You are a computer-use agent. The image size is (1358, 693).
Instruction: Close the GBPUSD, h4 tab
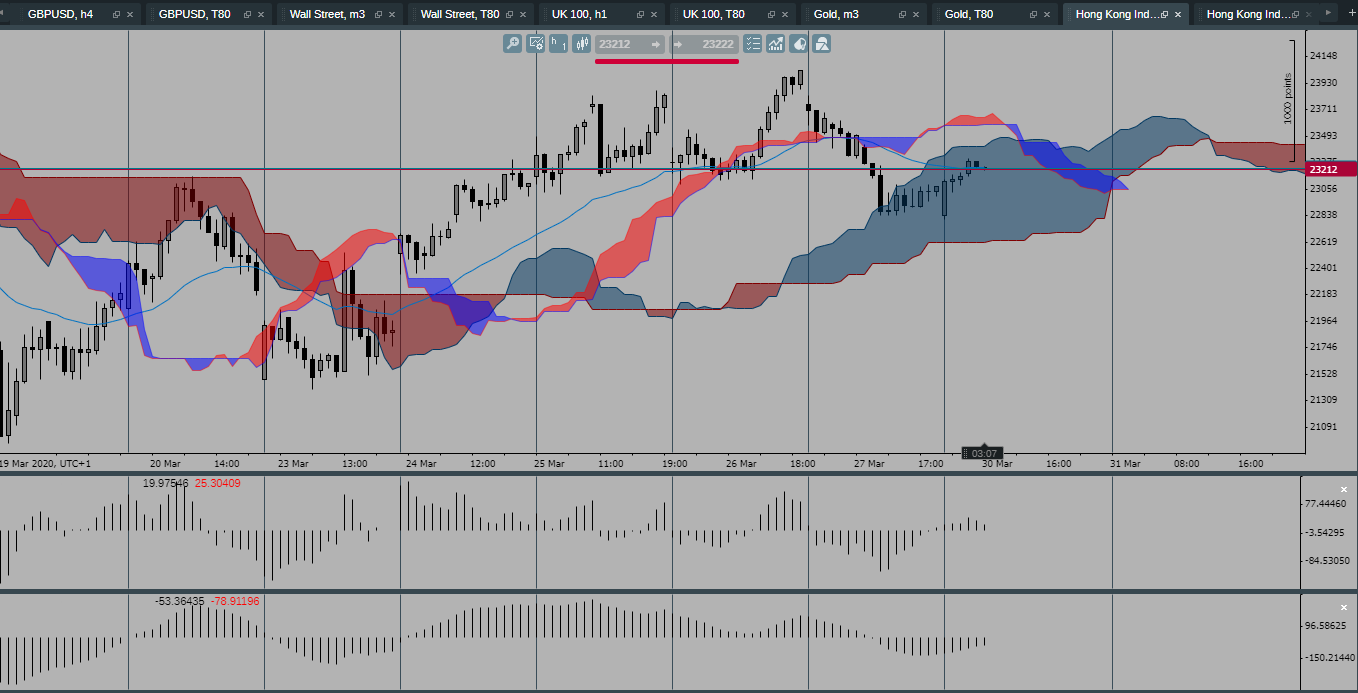pyautogui.click(x=130, y=15)
